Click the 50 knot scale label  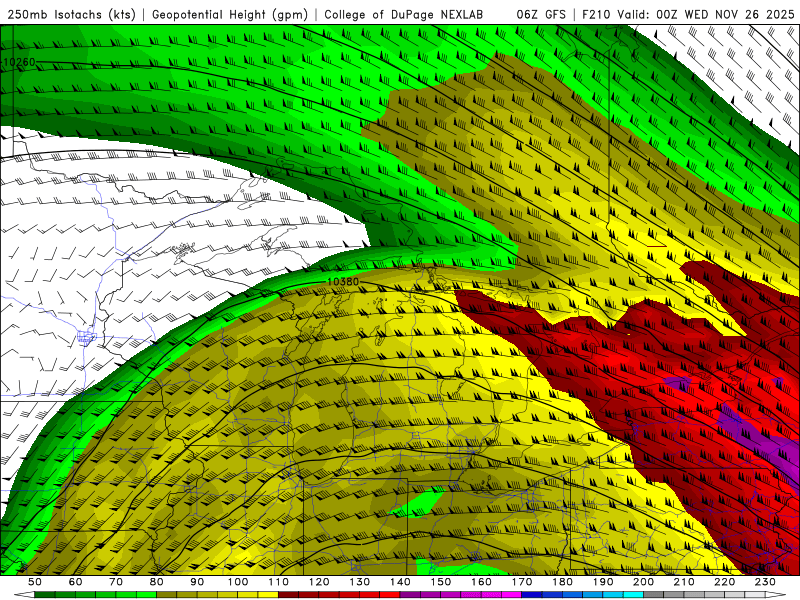pyautogui.click(x=35, y=582)
